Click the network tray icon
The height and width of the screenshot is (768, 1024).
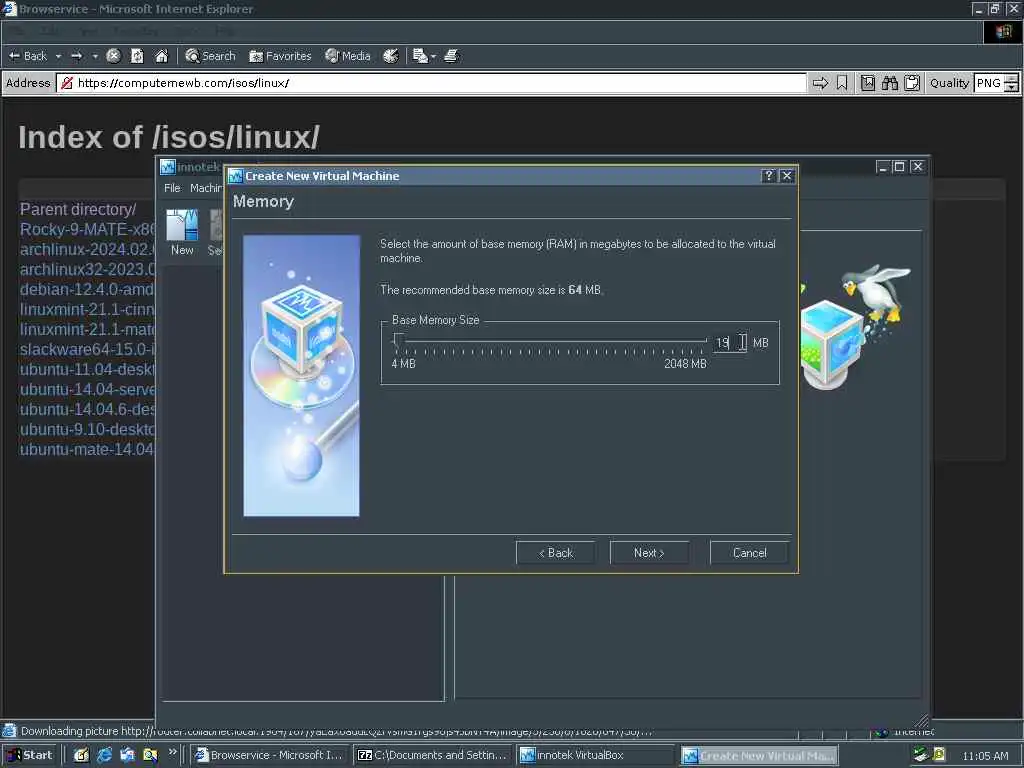[x=921, y=756]
